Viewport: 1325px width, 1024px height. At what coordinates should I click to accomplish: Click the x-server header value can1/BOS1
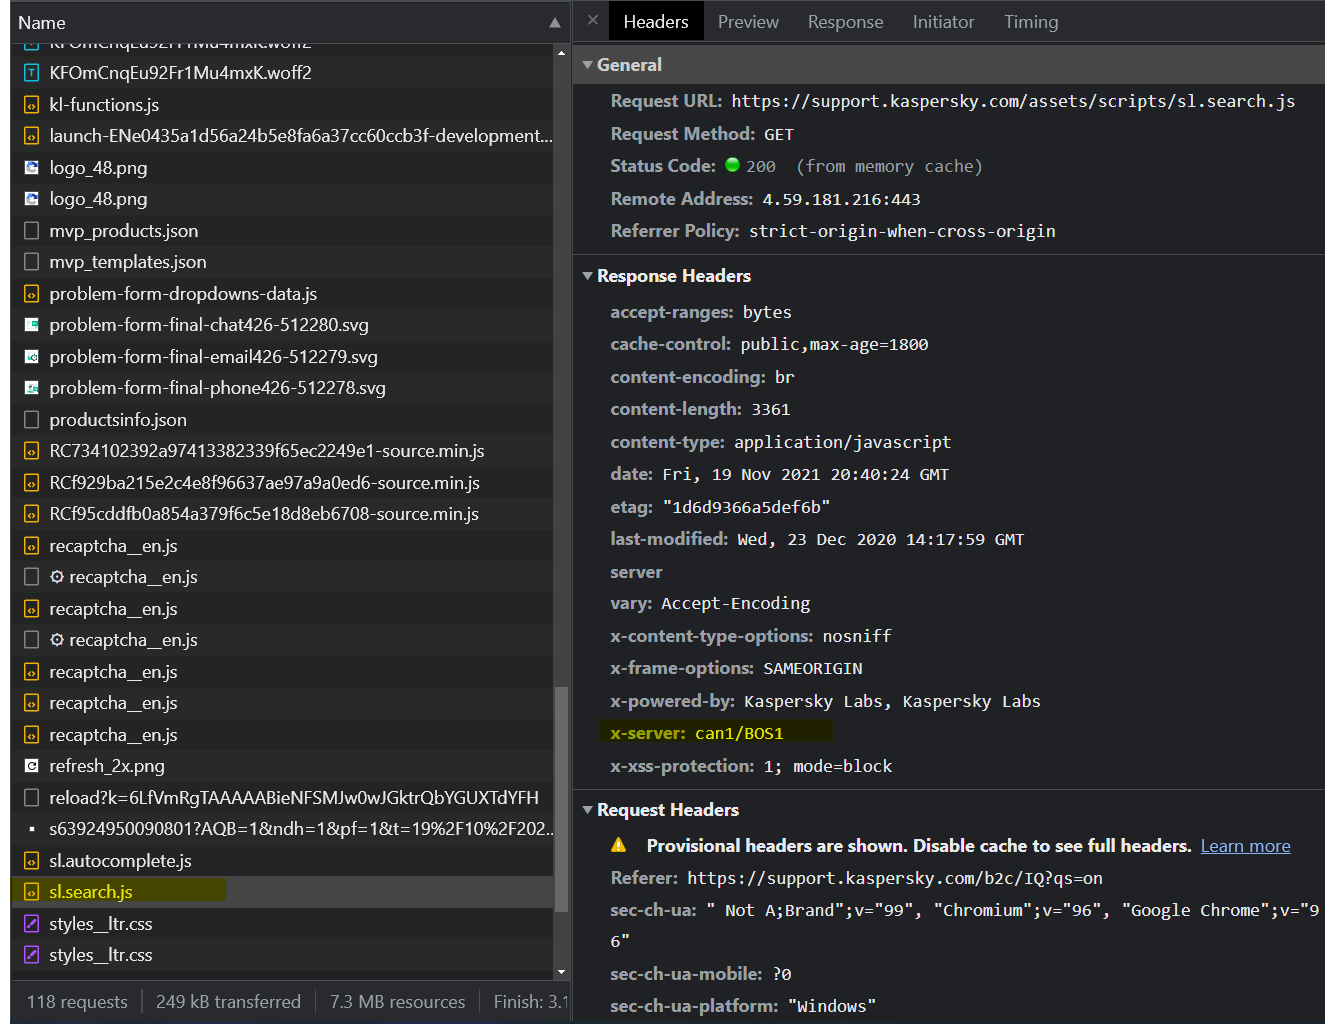(739, 734)
